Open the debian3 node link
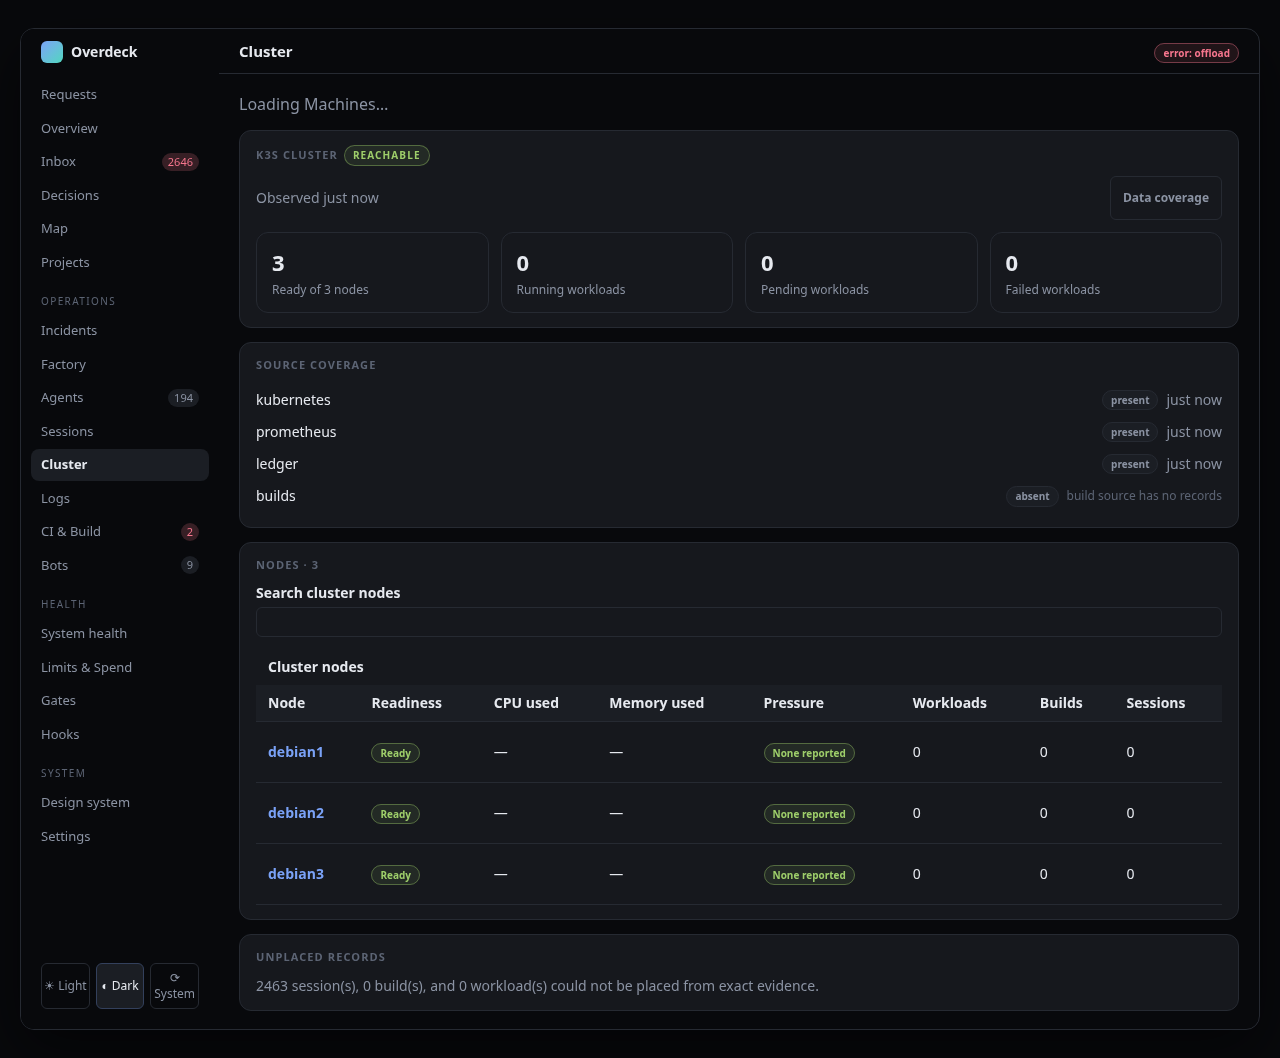Screen dimensions: 1280x1058 click(296, 874)
